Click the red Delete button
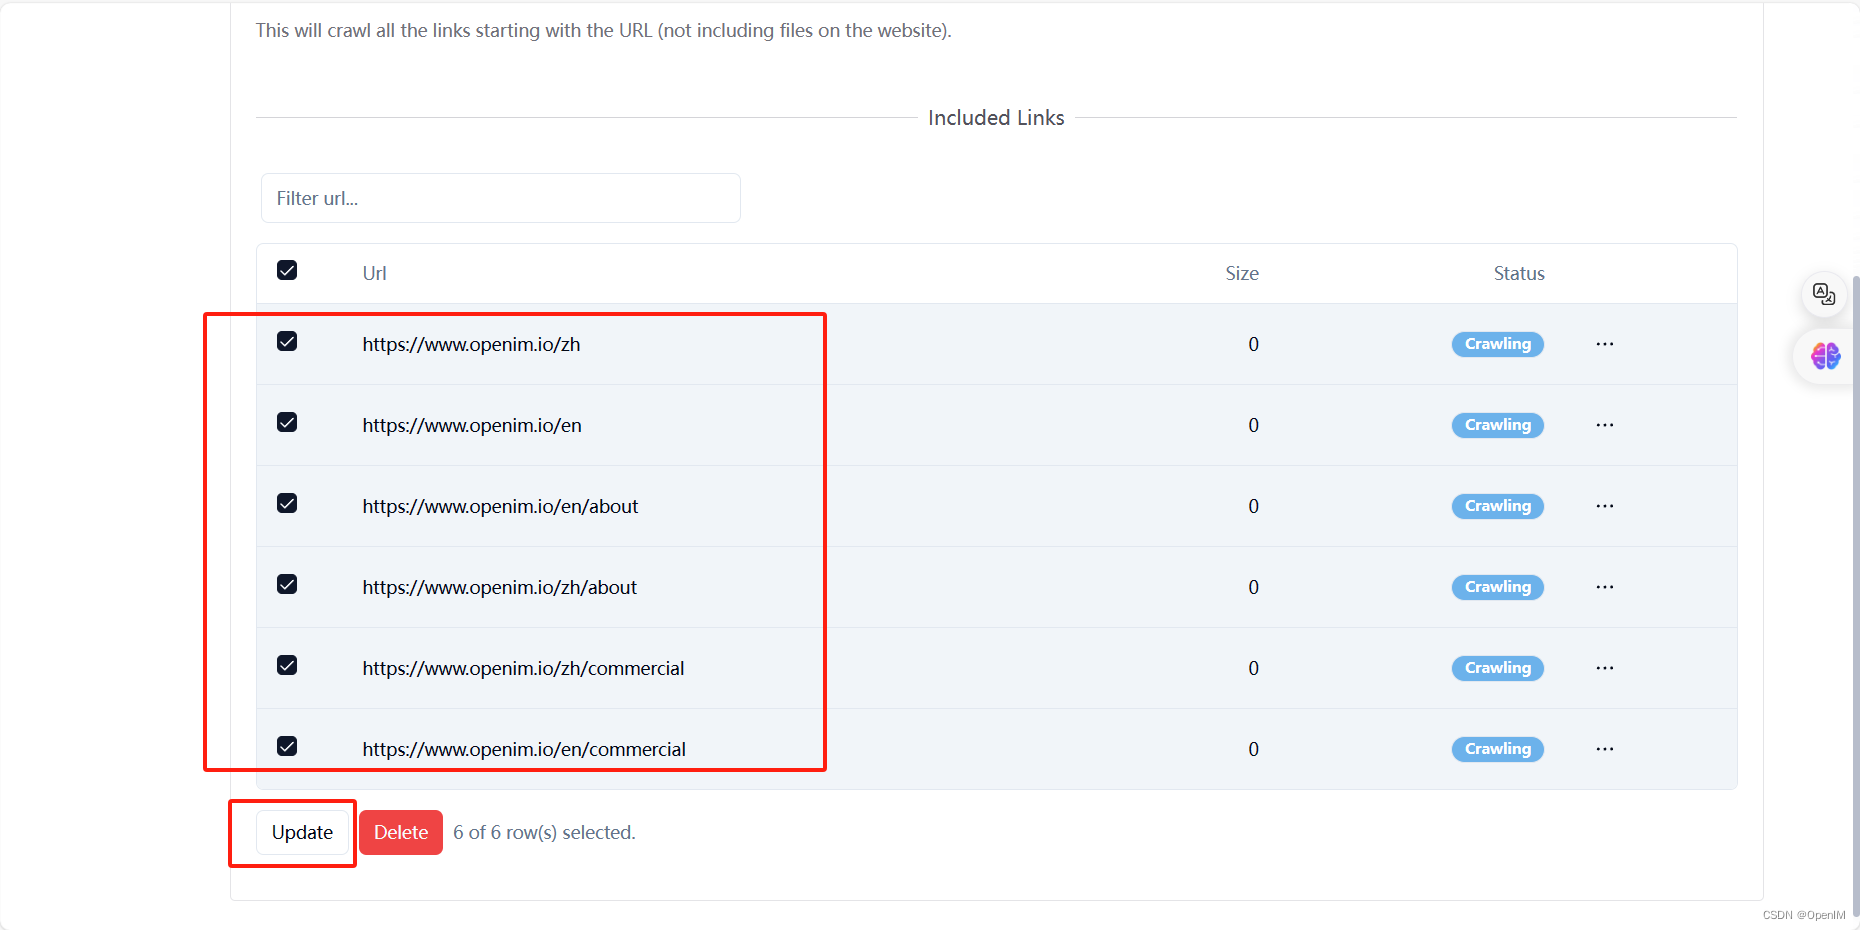 pos(401,832)
